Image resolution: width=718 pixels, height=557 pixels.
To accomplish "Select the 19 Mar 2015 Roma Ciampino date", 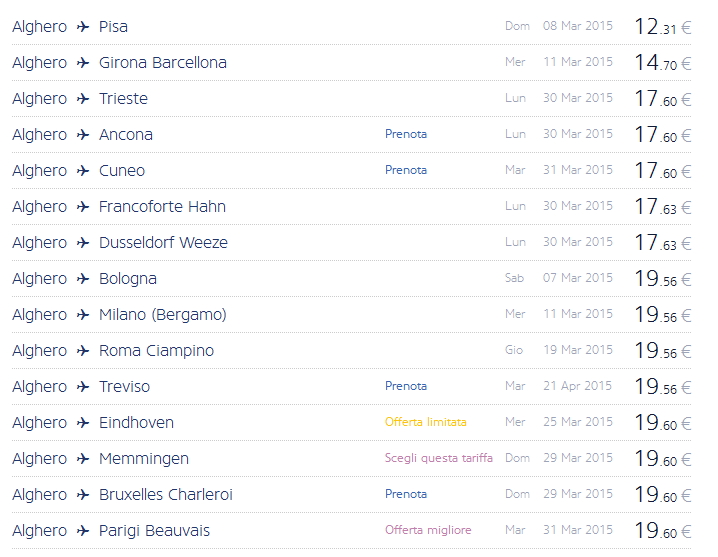I will tap(578, 351).
